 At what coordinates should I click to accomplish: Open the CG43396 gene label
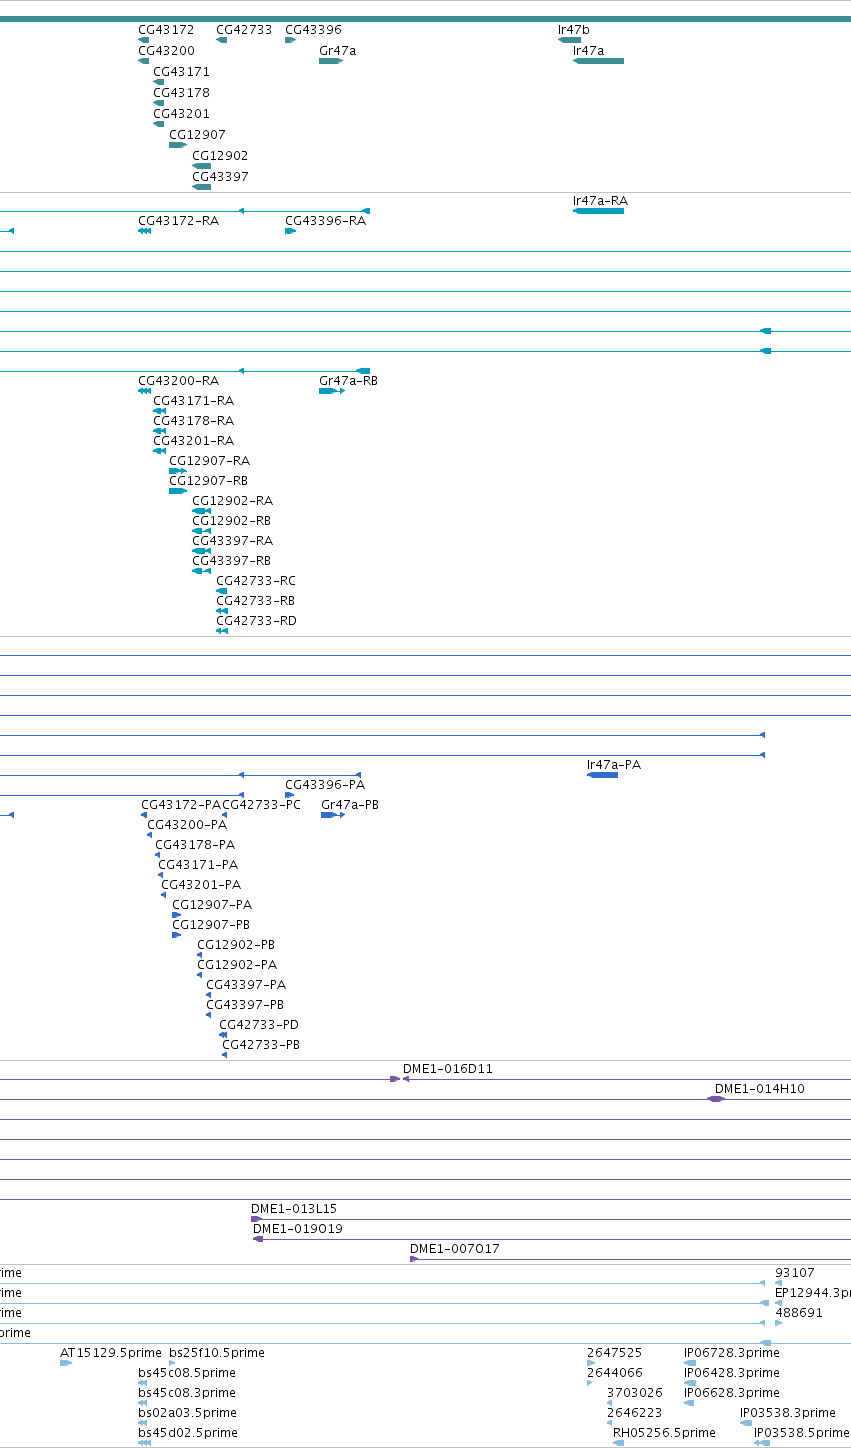click(313, 30)
